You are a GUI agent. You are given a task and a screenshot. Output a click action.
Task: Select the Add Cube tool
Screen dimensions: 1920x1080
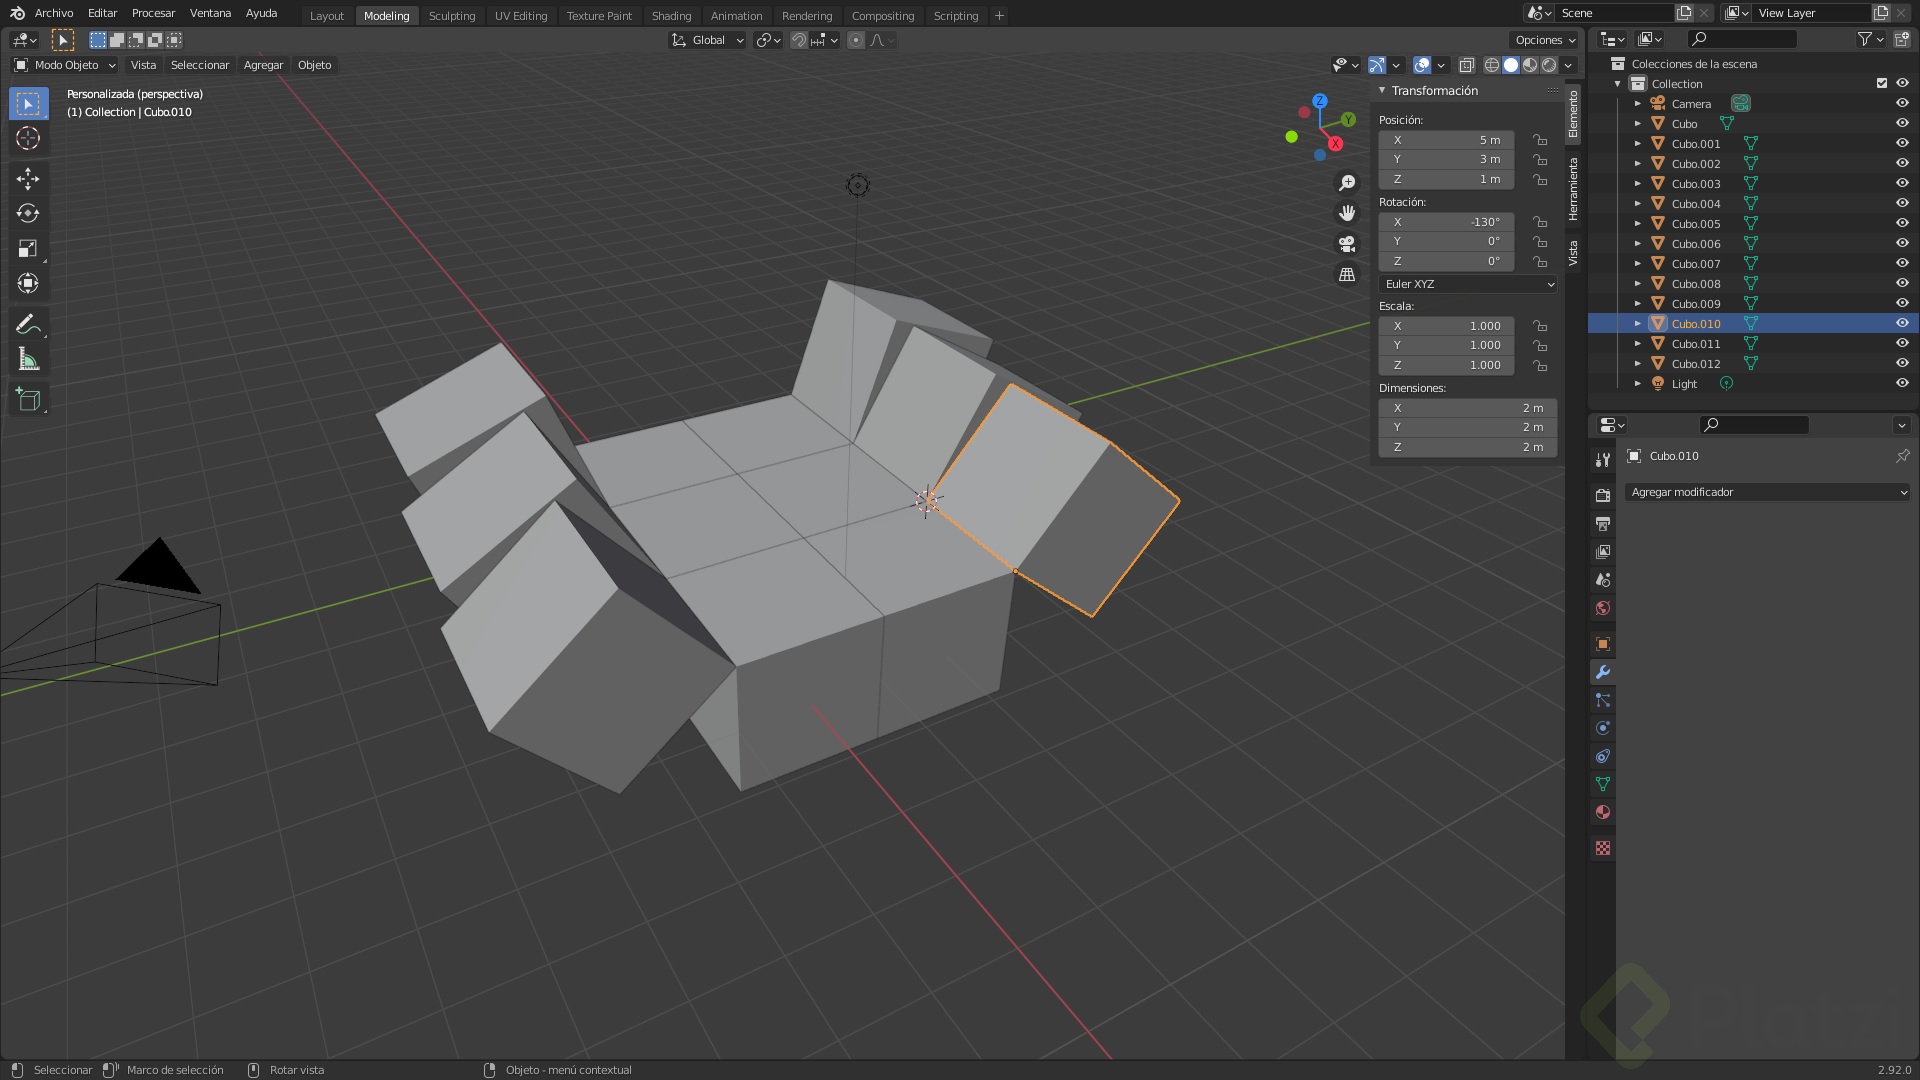28,400
